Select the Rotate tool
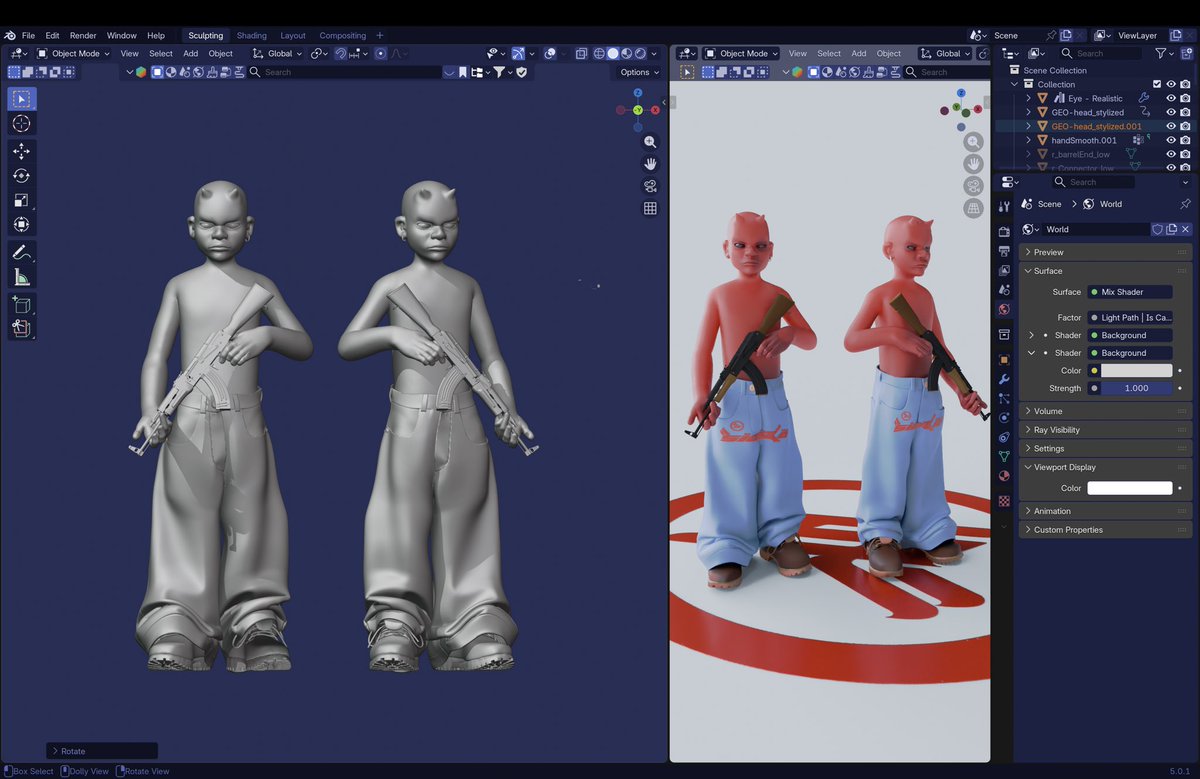This screenshot has height=779, width=1200. pos(21,176)
